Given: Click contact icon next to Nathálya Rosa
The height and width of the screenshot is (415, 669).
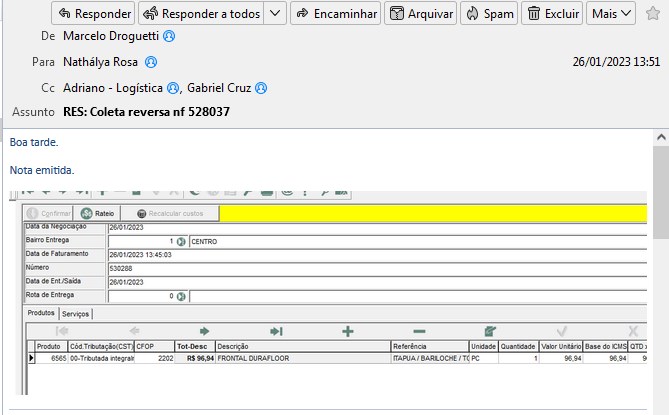Looking at the screenshot, I should (151, 62).
